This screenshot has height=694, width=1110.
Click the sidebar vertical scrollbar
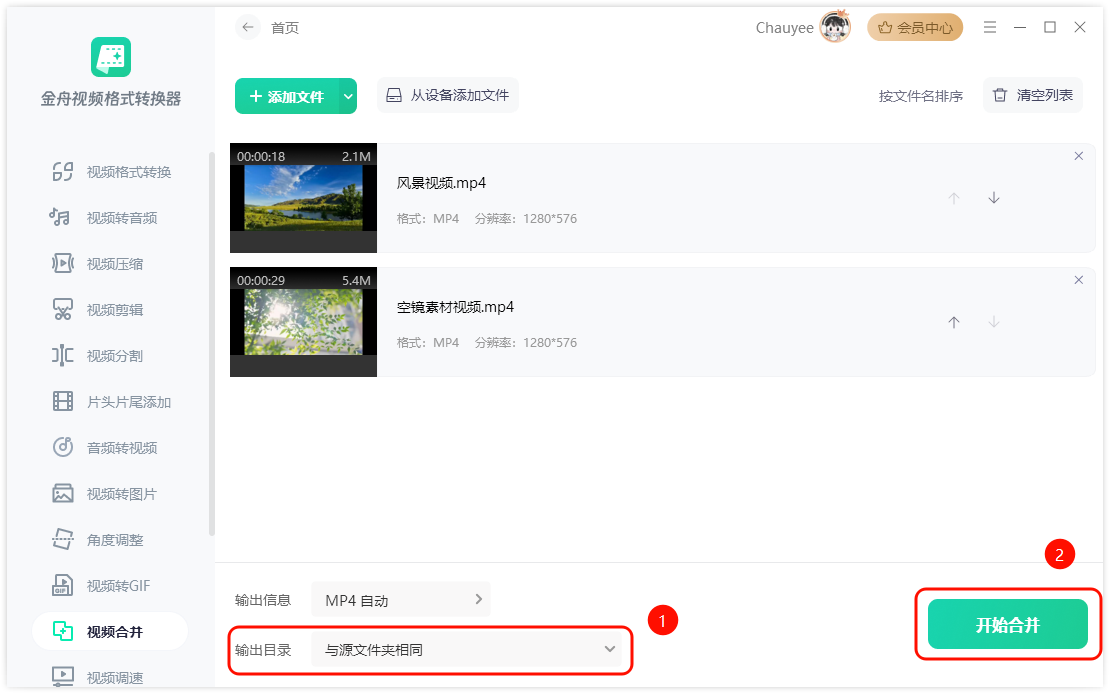click(212, 343)
